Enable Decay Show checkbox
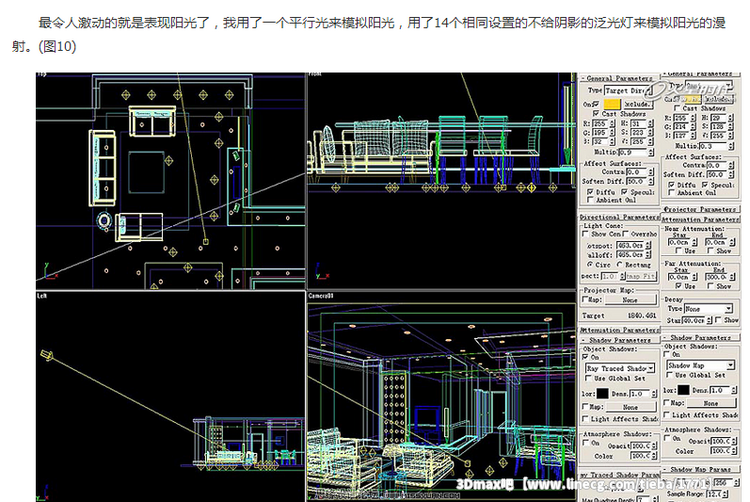Screen dimensions: 750x502 718,320
